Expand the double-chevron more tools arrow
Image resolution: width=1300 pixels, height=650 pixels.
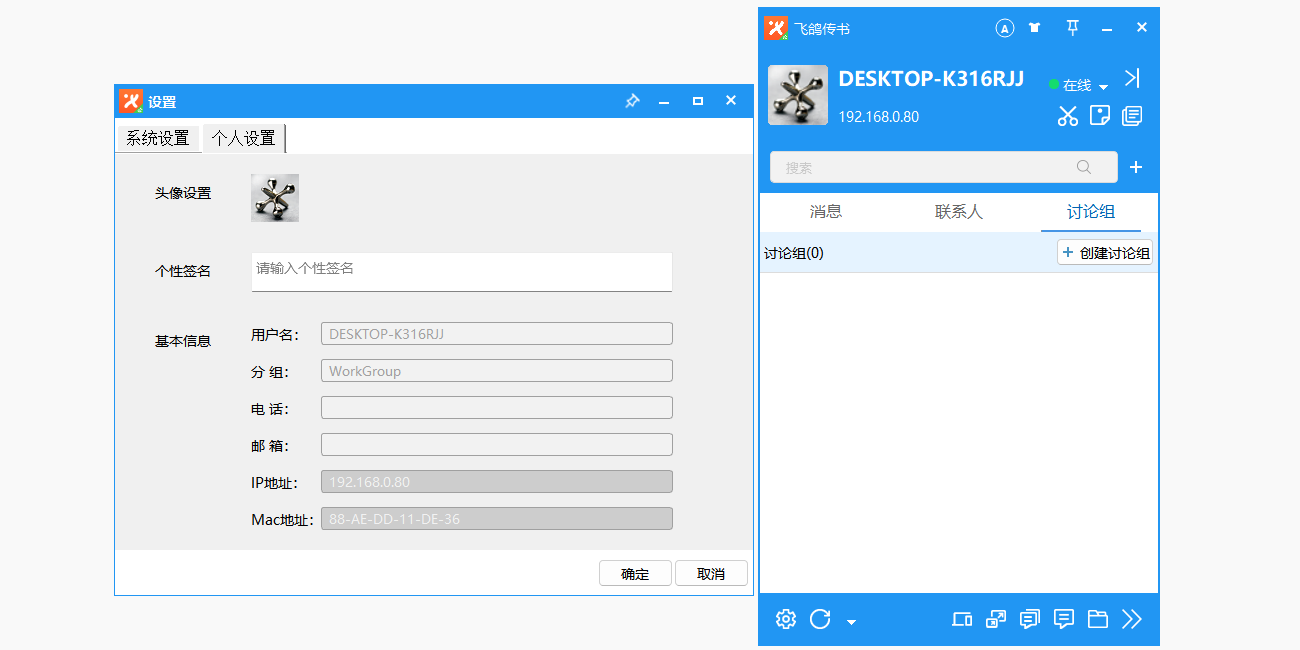1132,619
